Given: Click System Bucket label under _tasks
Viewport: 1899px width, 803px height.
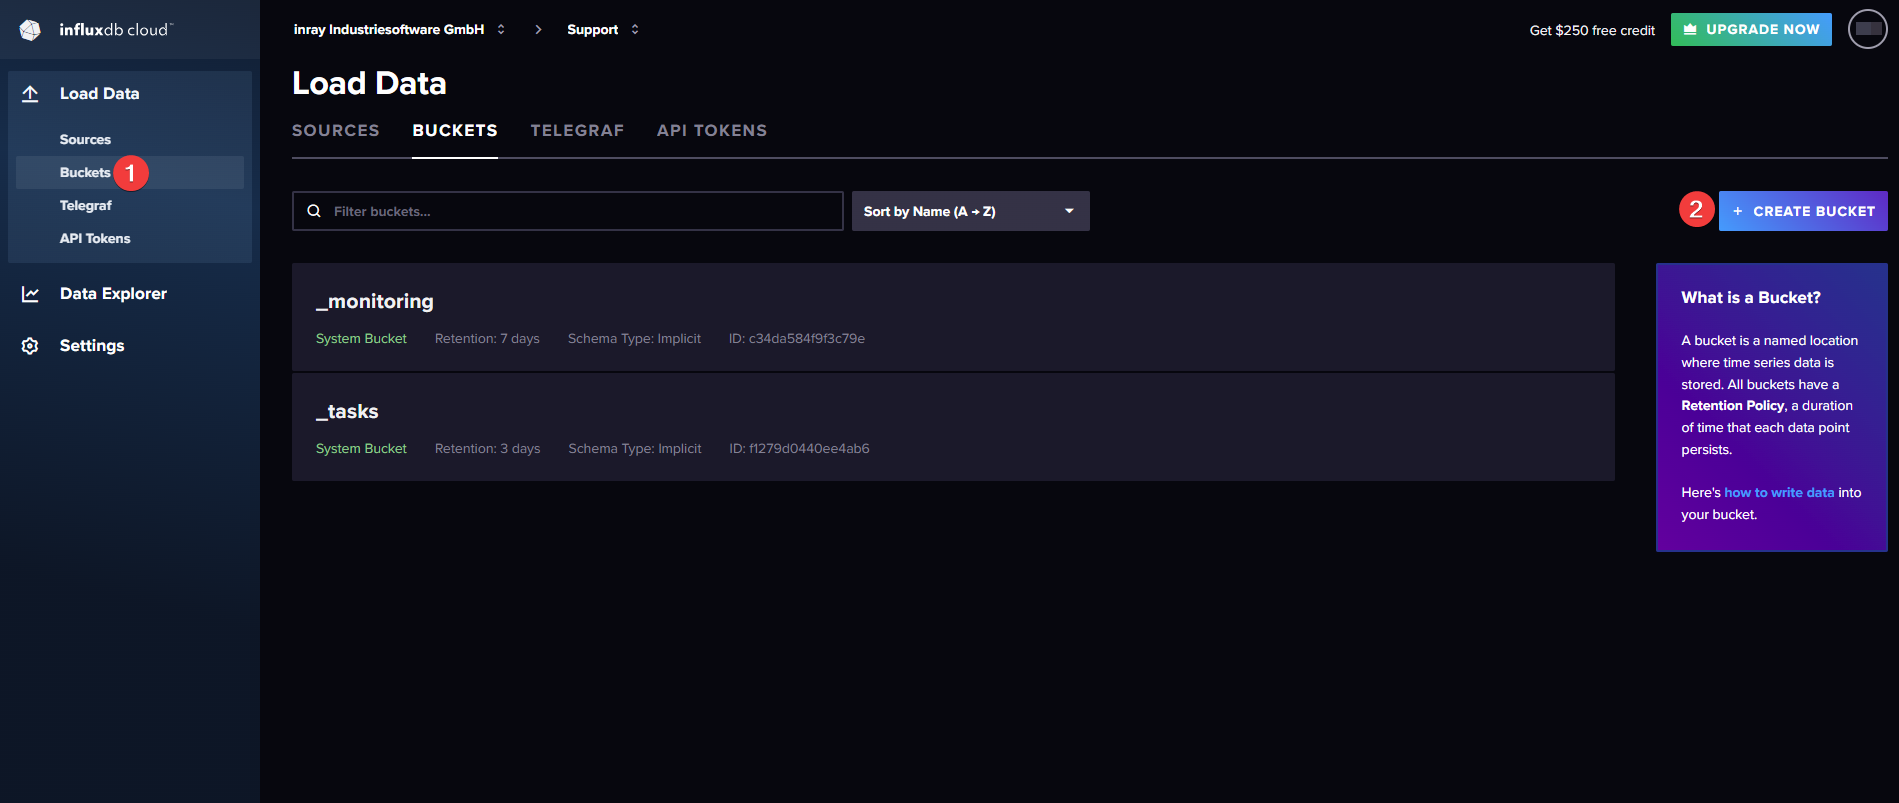Looking at the screenshot, I should (361, 449).
